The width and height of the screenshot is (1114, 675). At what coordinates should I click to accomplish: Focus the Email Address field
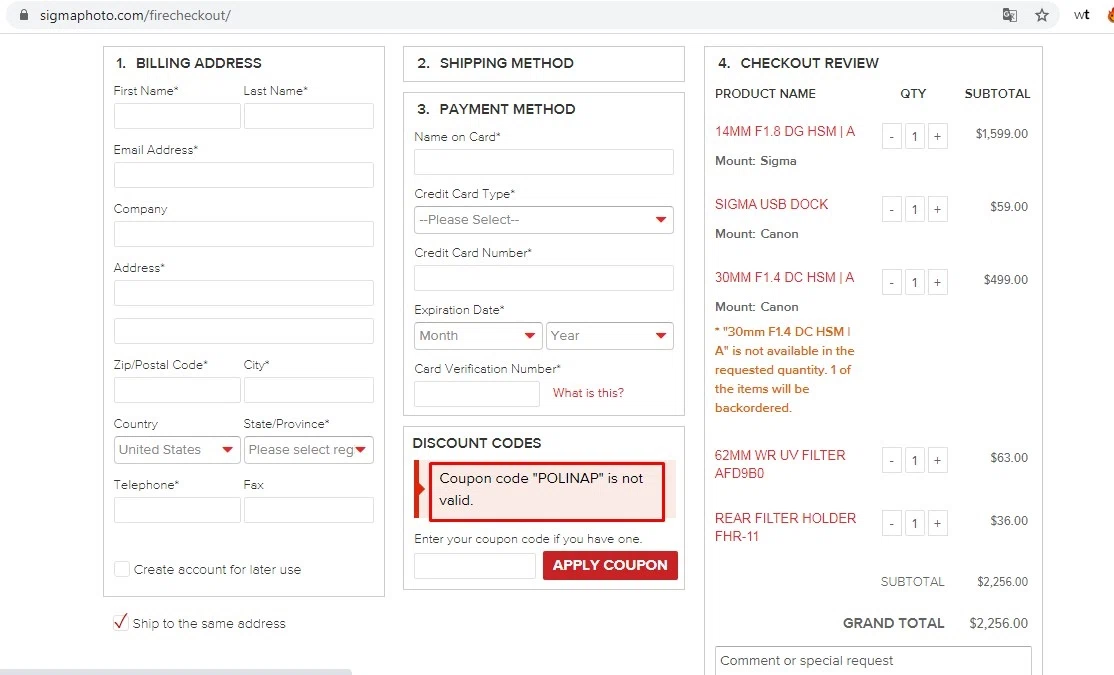244,176
